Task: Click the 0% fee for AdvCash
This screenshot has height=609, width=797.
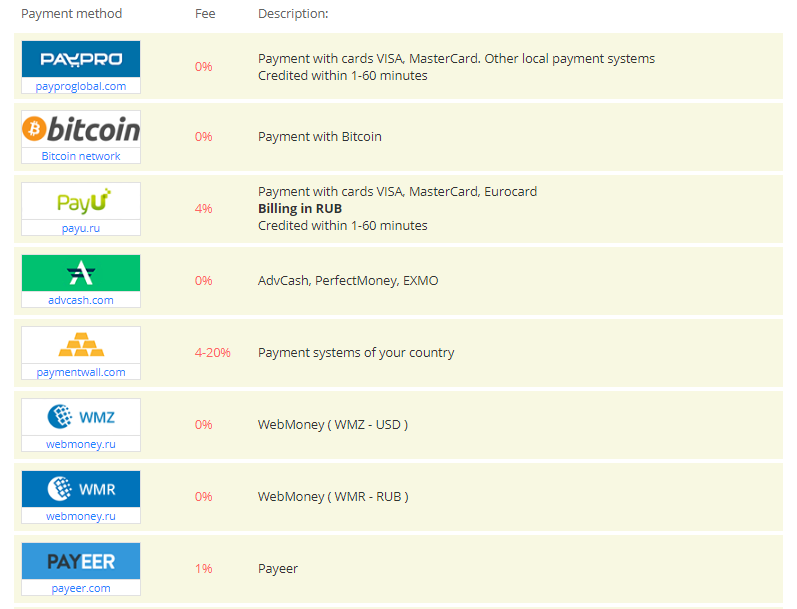Action: pyautogui.click(x=203, y=281)
